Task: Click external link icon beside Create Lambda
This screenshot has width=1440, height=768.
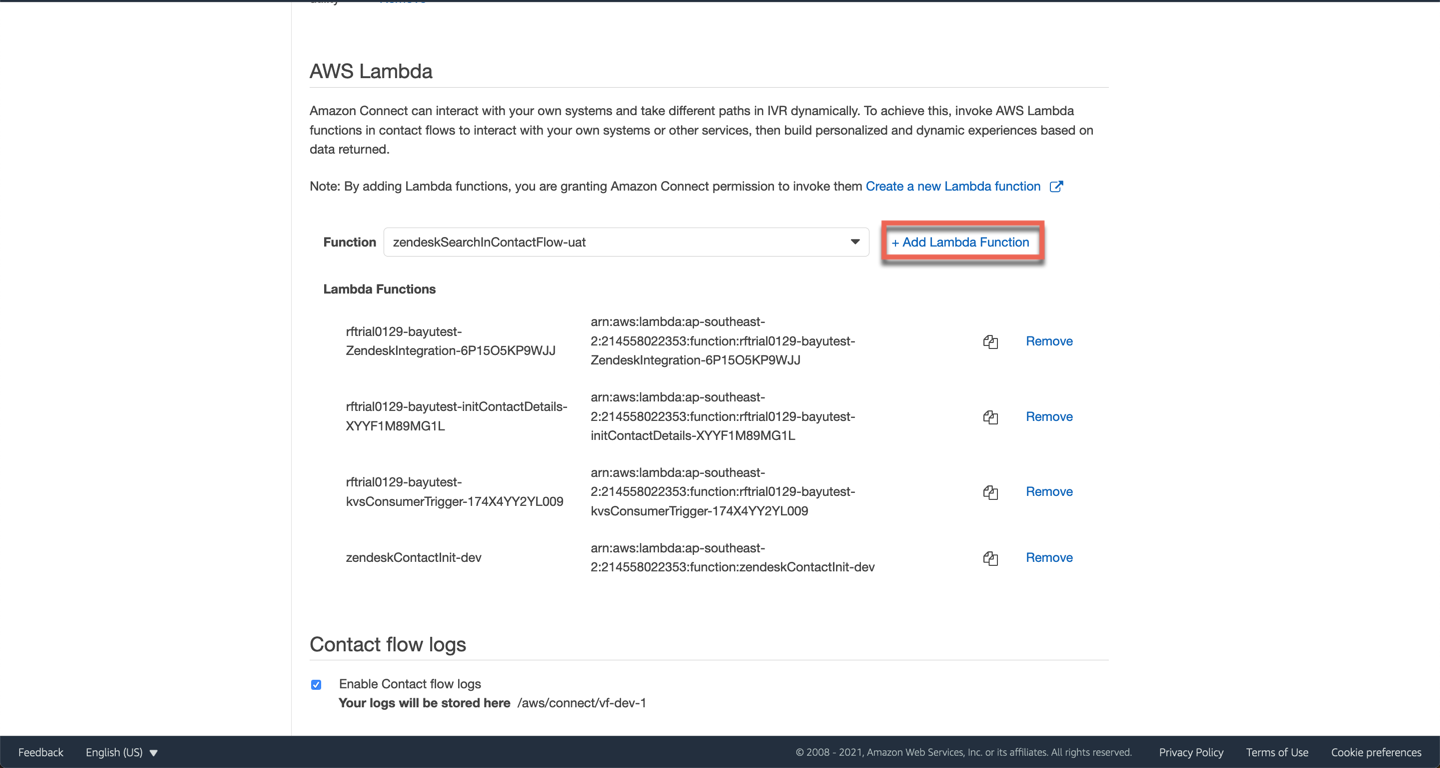Action: 1056,186
